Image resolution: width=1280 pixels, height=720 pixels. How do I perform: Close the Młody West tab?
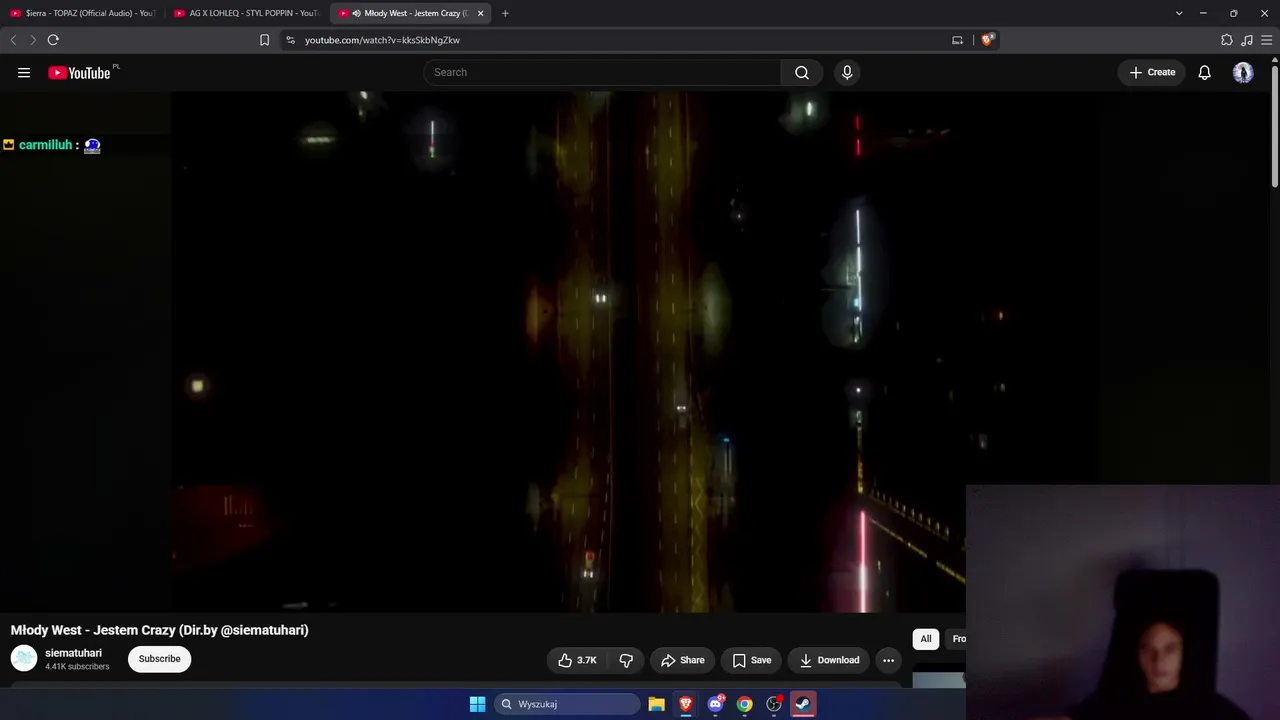(480, 13)
